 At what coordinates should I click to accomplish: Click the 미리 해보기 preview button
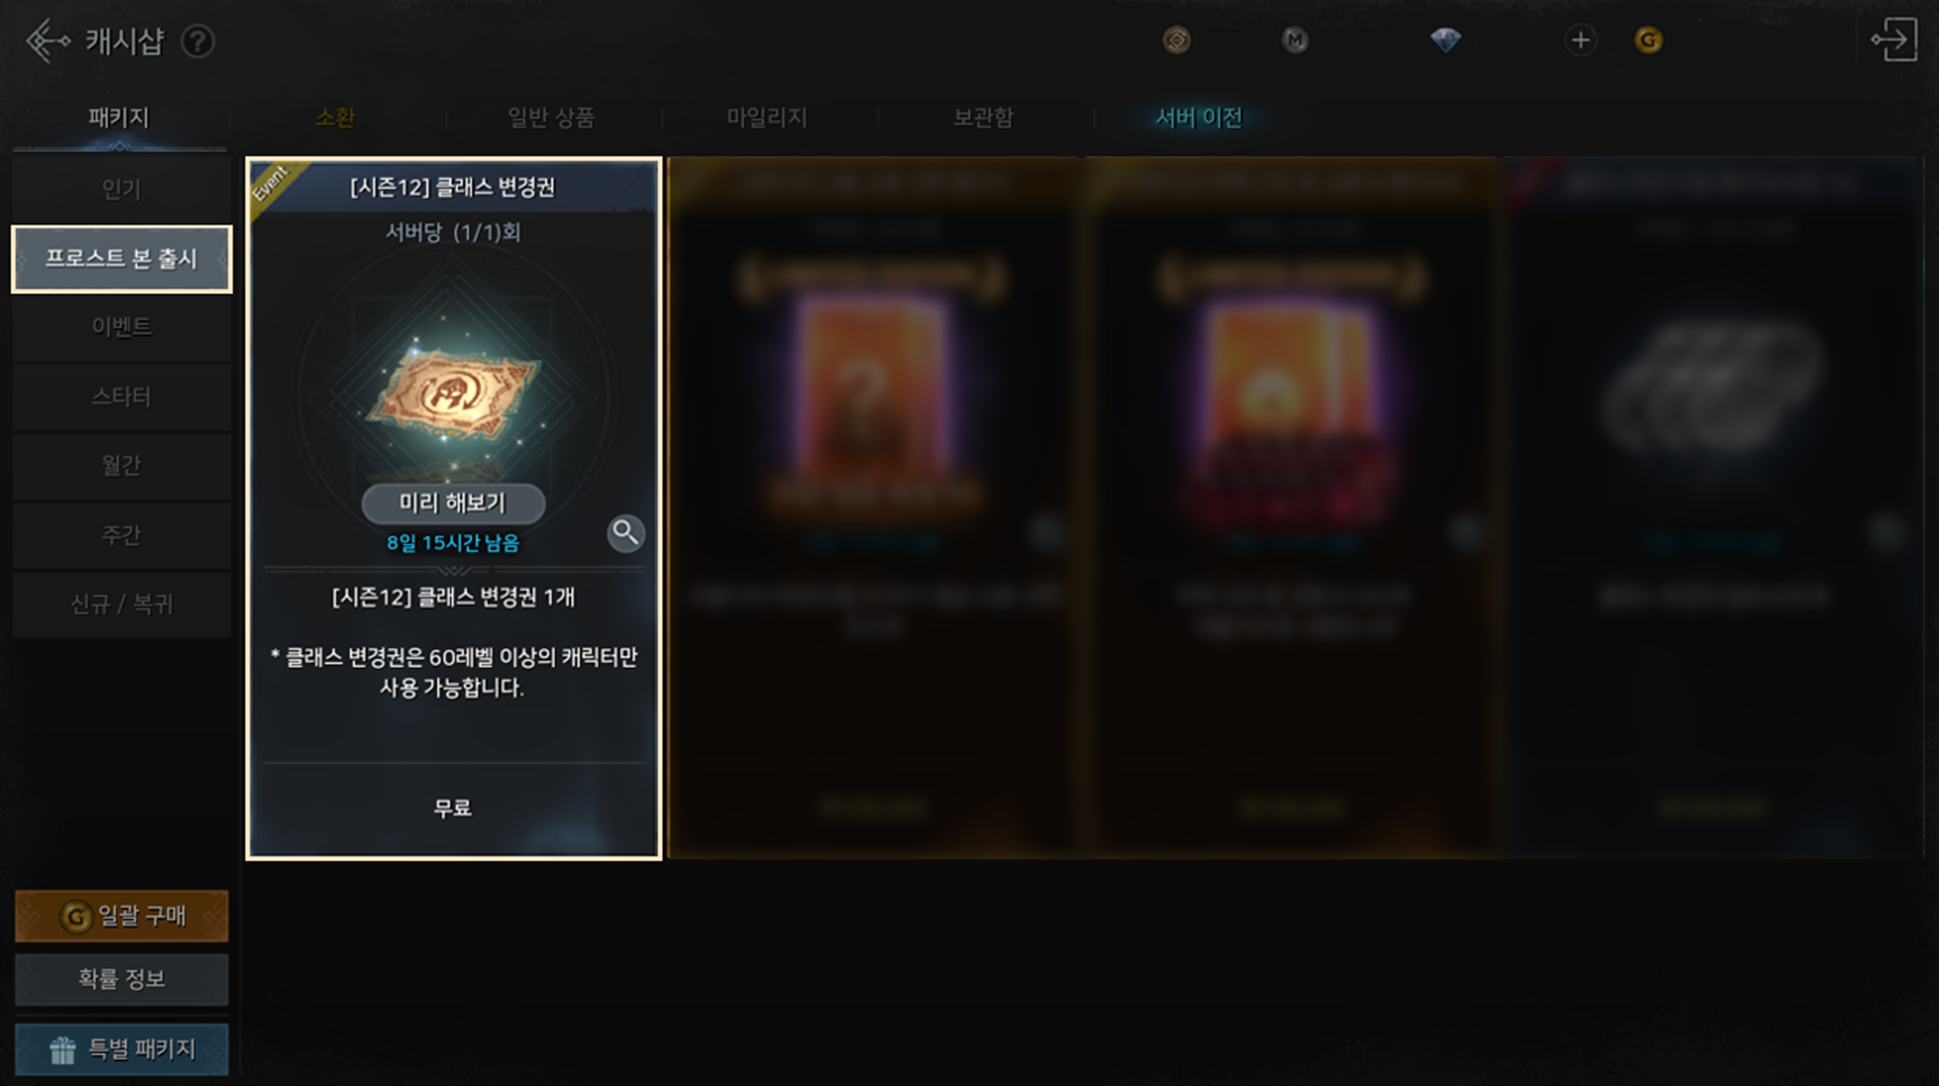[x=453, y=503]
